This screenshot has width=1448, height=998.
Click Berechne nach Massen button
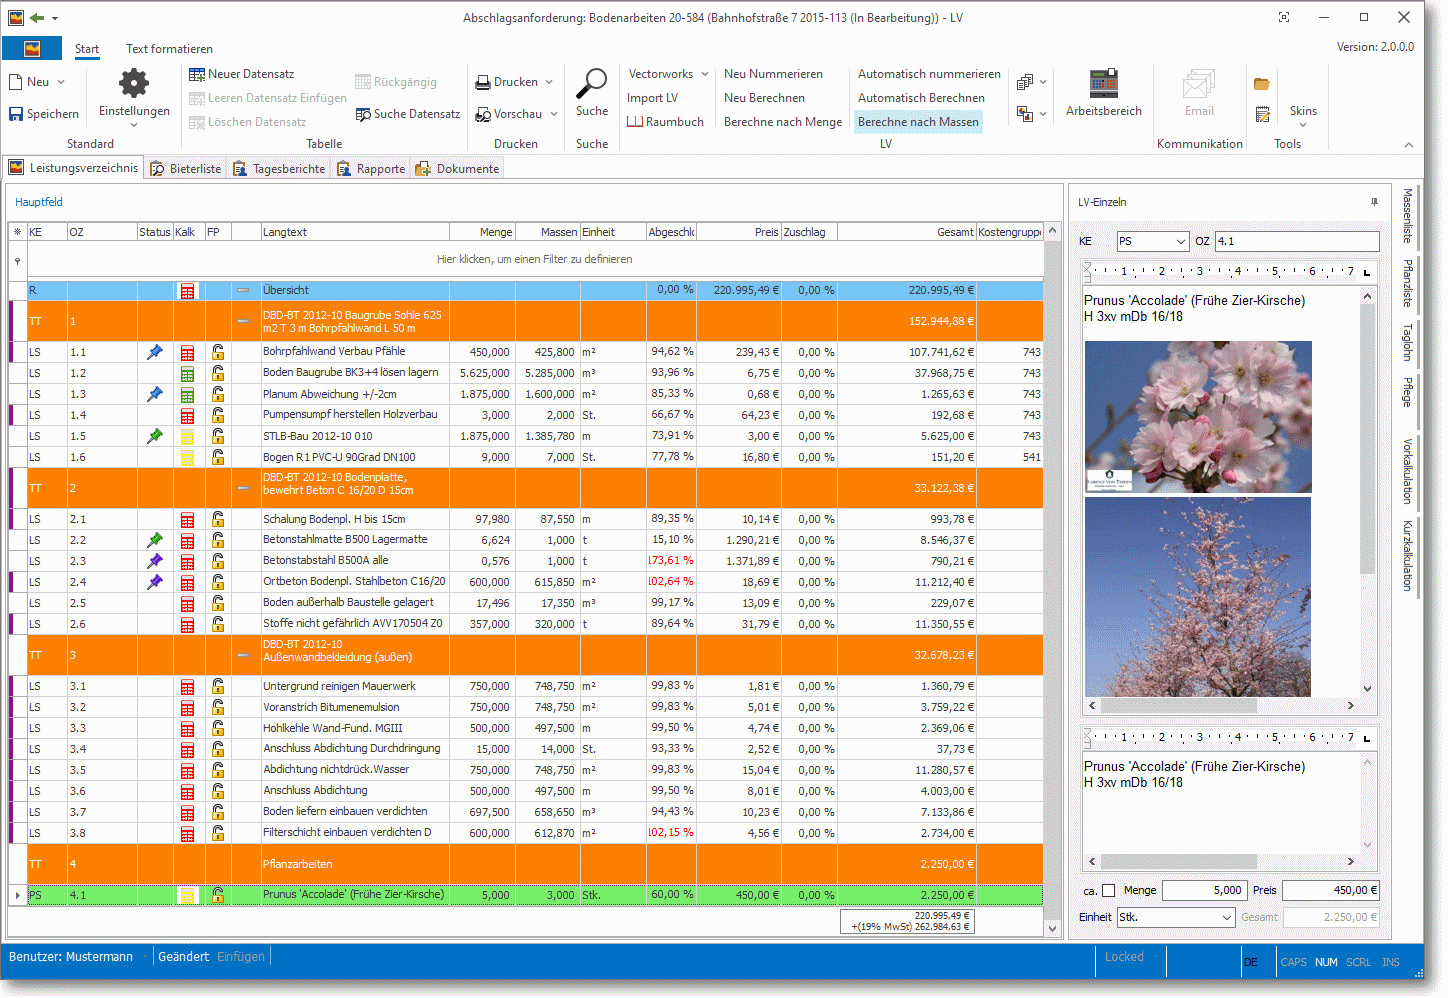(x=918, y=122)
